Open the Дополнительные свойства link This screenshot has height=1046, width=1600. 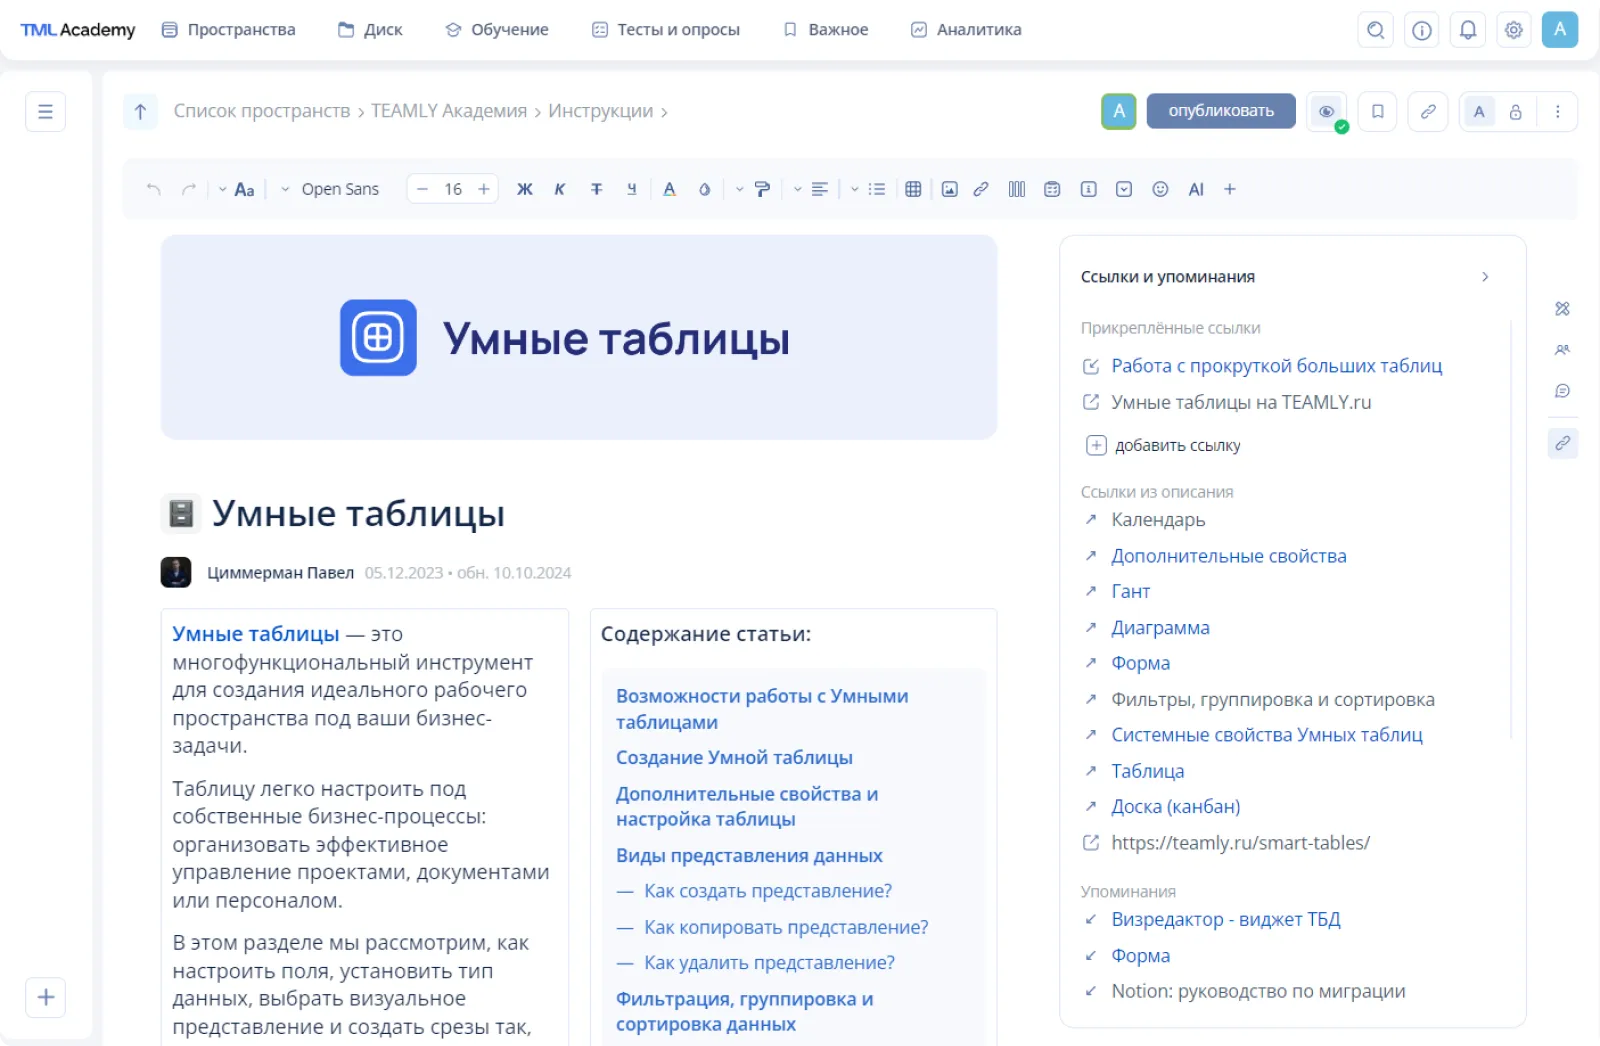pyautogui.click(x=1229, y=556)
